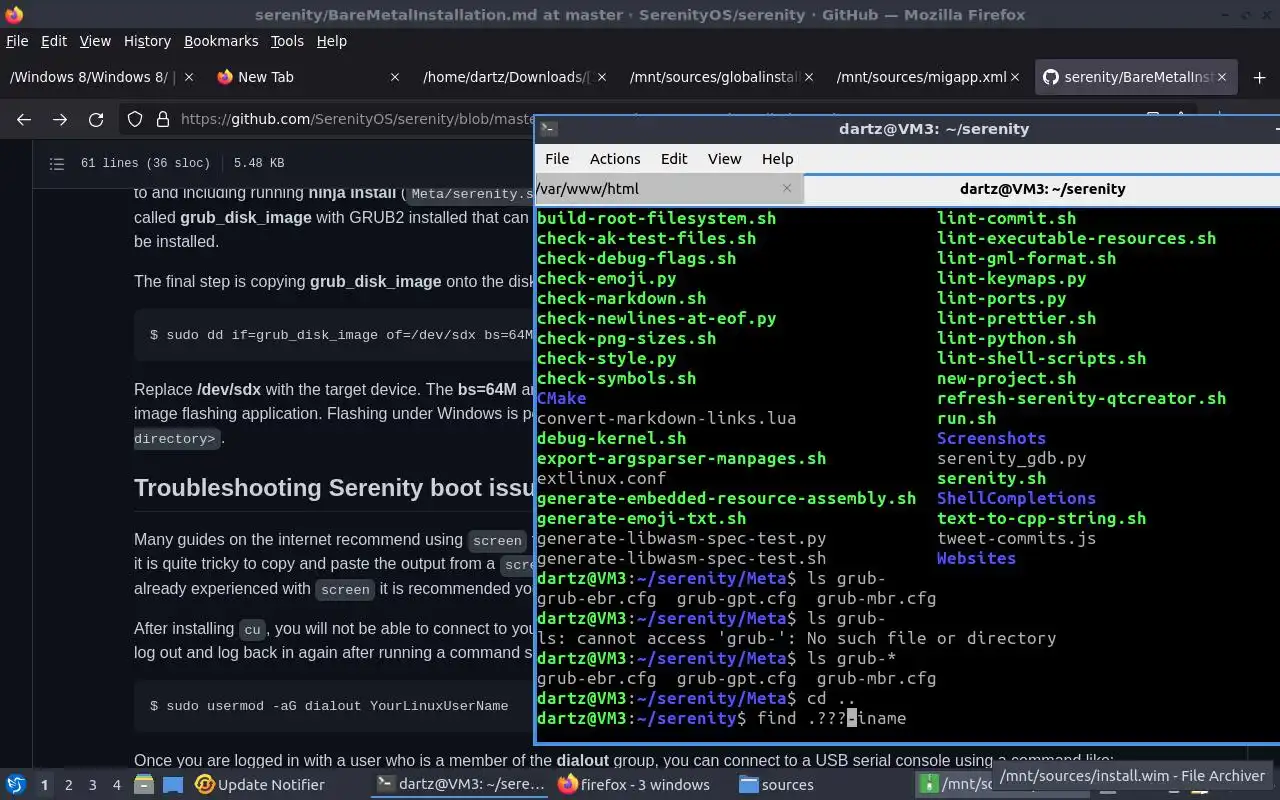The height and width of the screenshot is (800, 1280).
Task: Click the Firefox URL address bar
Action: coord(357,119)
